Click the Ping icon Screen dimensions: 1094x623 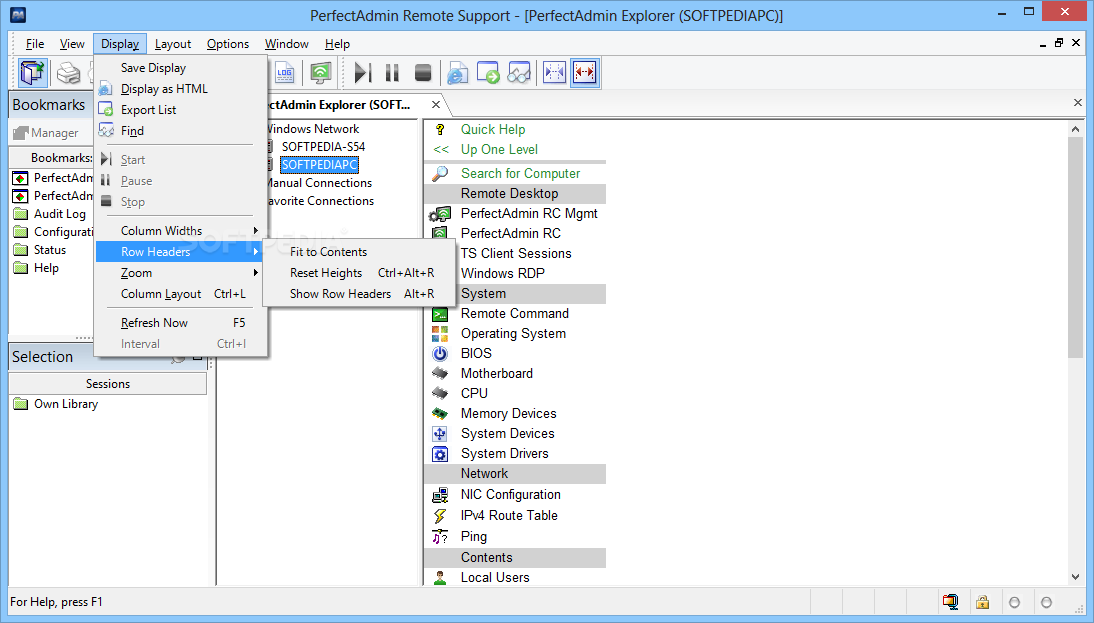(x=440, y=536)
